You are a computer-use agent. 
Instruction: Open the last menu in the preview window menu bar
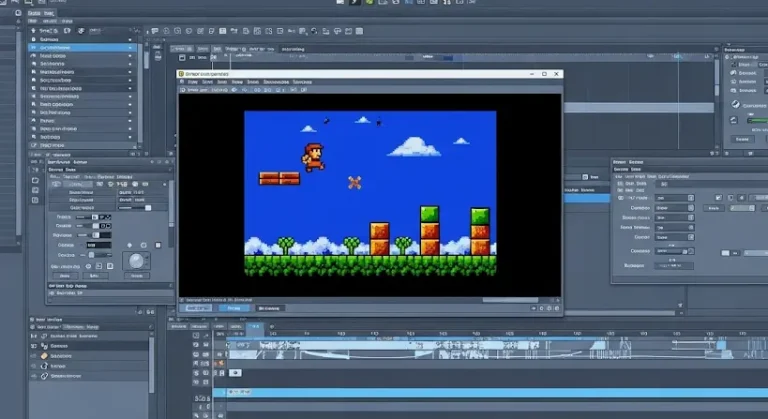(x=302, y=82)
